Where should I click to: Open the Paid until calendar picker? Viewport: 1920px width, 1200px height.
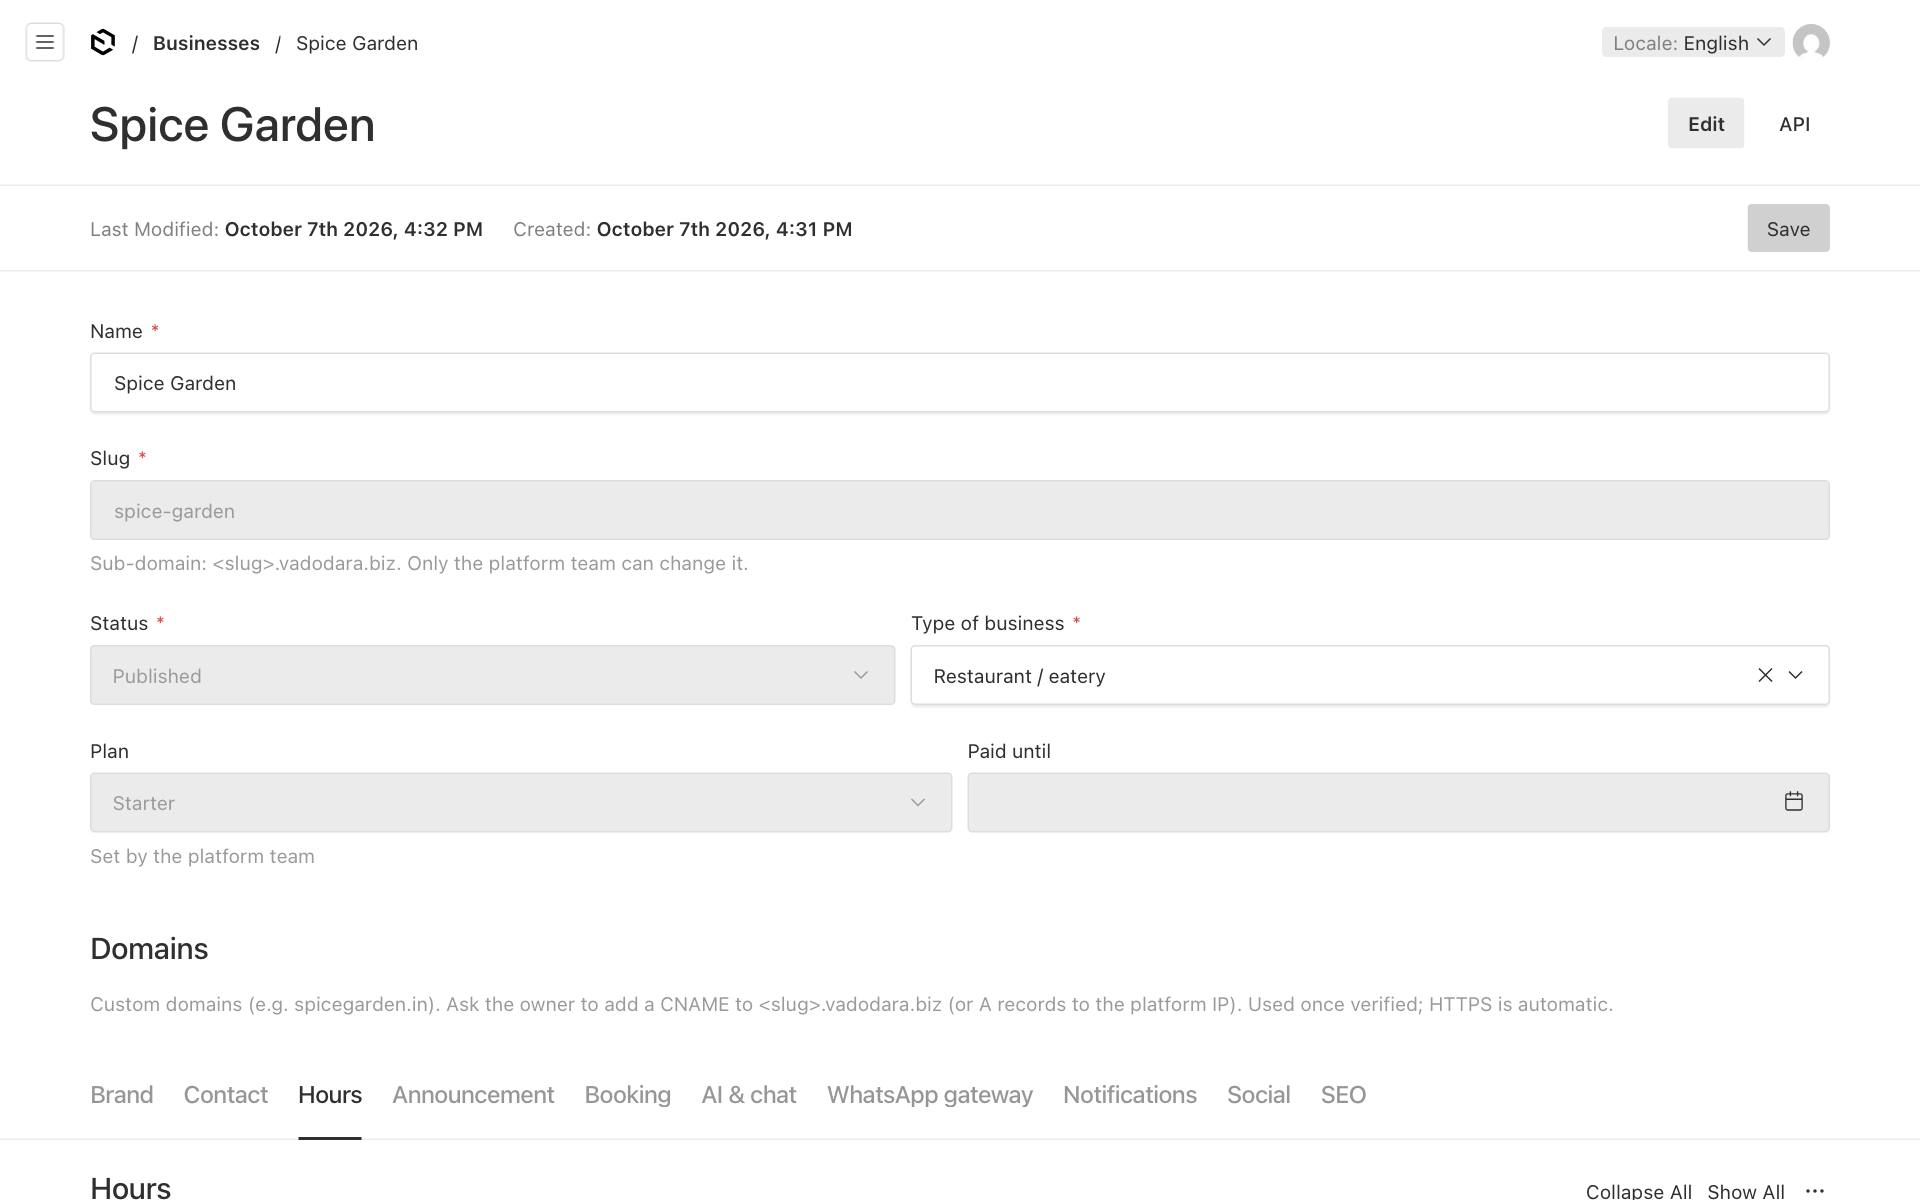click(1794, 802)
